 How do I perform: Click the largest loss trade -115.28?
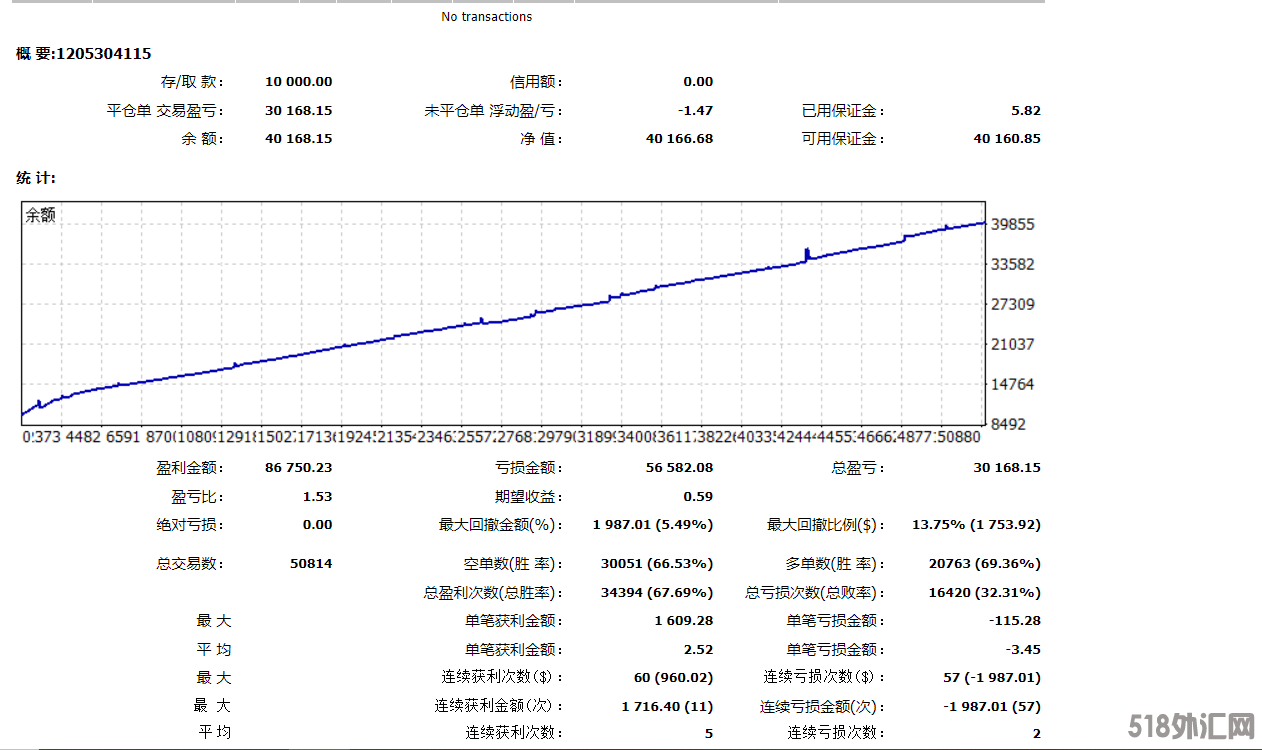(1015, 621)
